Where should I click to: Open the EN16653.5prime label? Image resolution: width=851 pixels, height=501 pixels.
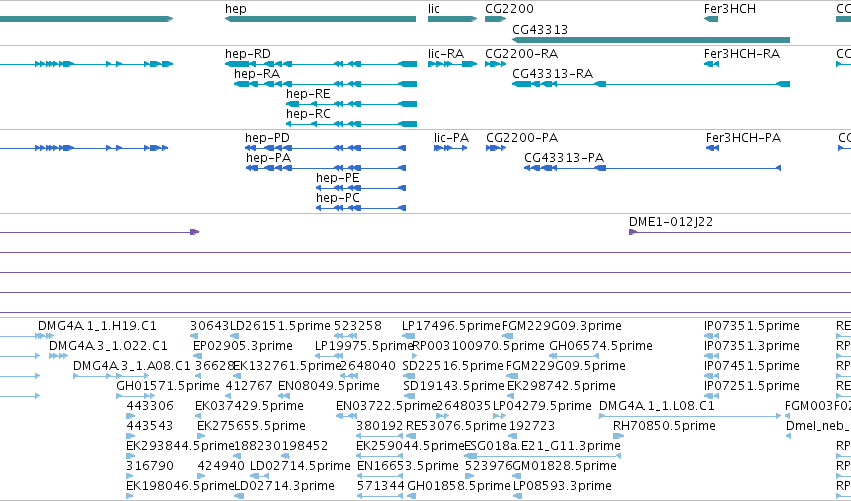tap(408, 466)
